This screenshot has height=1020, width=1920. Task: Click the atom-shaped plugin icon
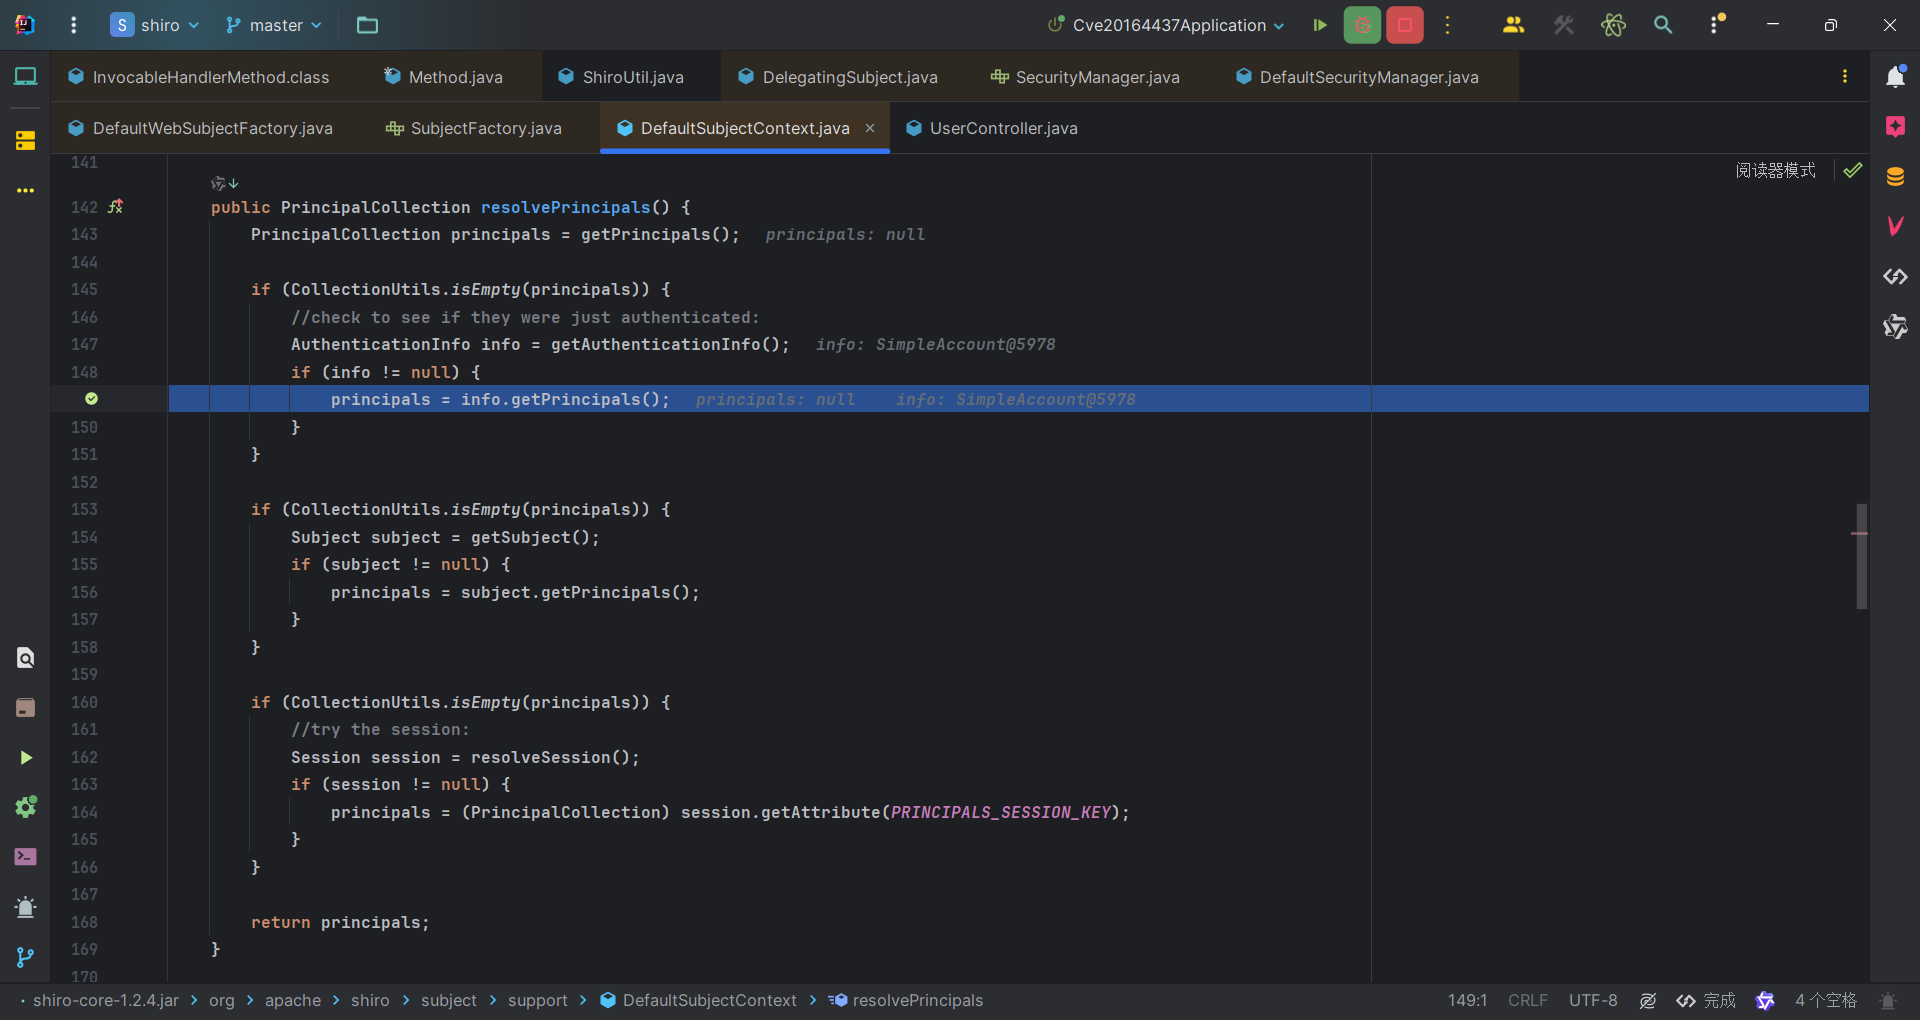click(1613, 25)
